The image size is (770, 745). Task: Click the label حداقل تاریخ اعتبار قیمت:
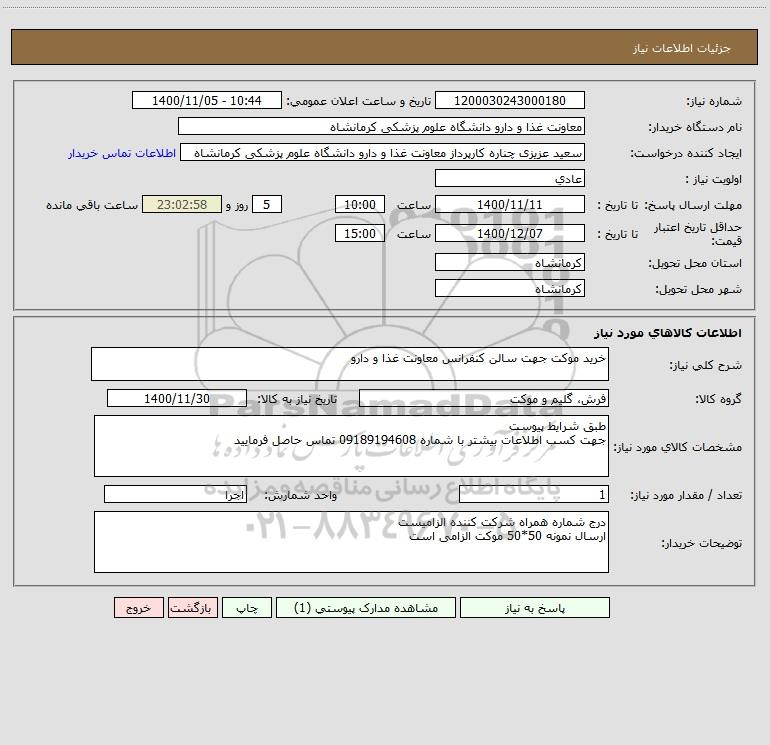(698, 234)
